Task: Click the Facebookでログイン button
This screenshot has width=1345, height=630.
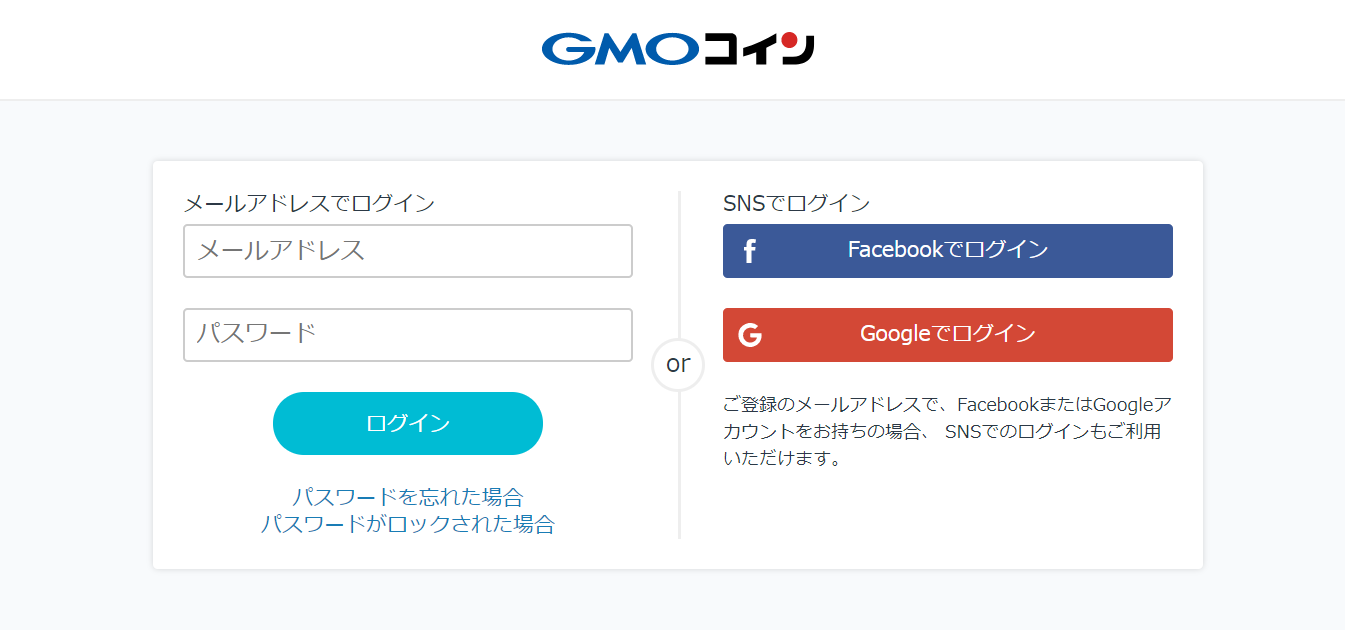Action: click(x=947, y=251)
